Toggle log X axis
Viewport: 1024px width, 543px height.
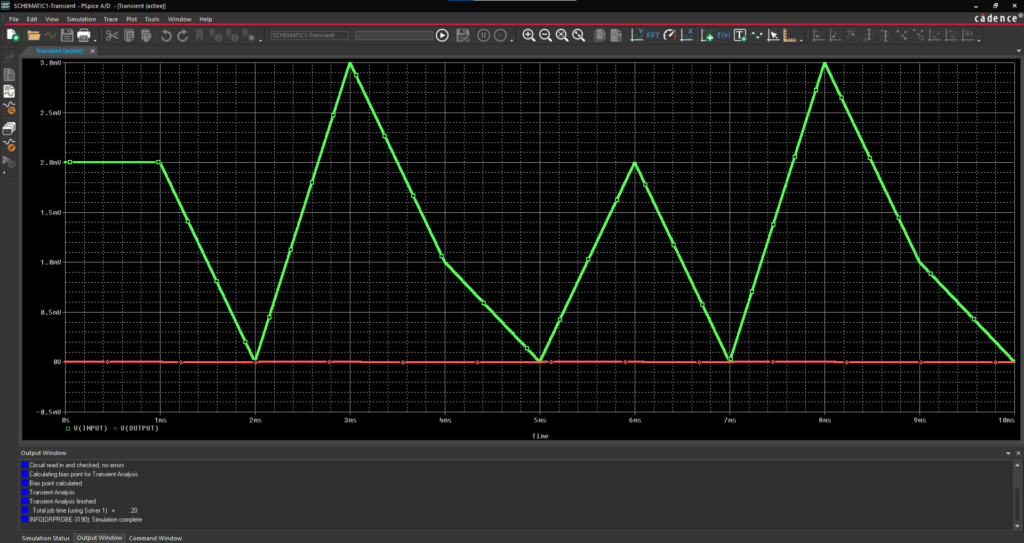click(686, 35)
